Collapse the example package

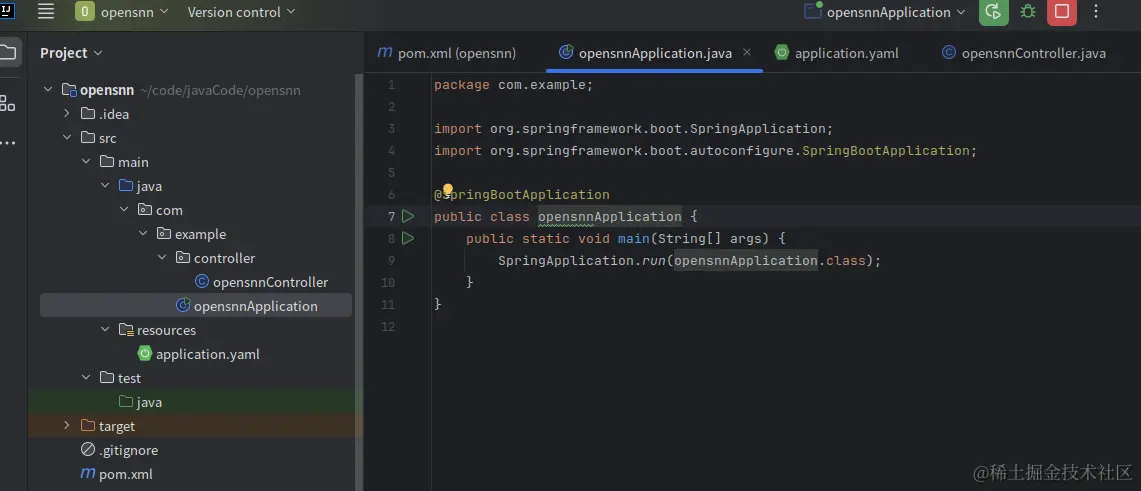(143, 234)
